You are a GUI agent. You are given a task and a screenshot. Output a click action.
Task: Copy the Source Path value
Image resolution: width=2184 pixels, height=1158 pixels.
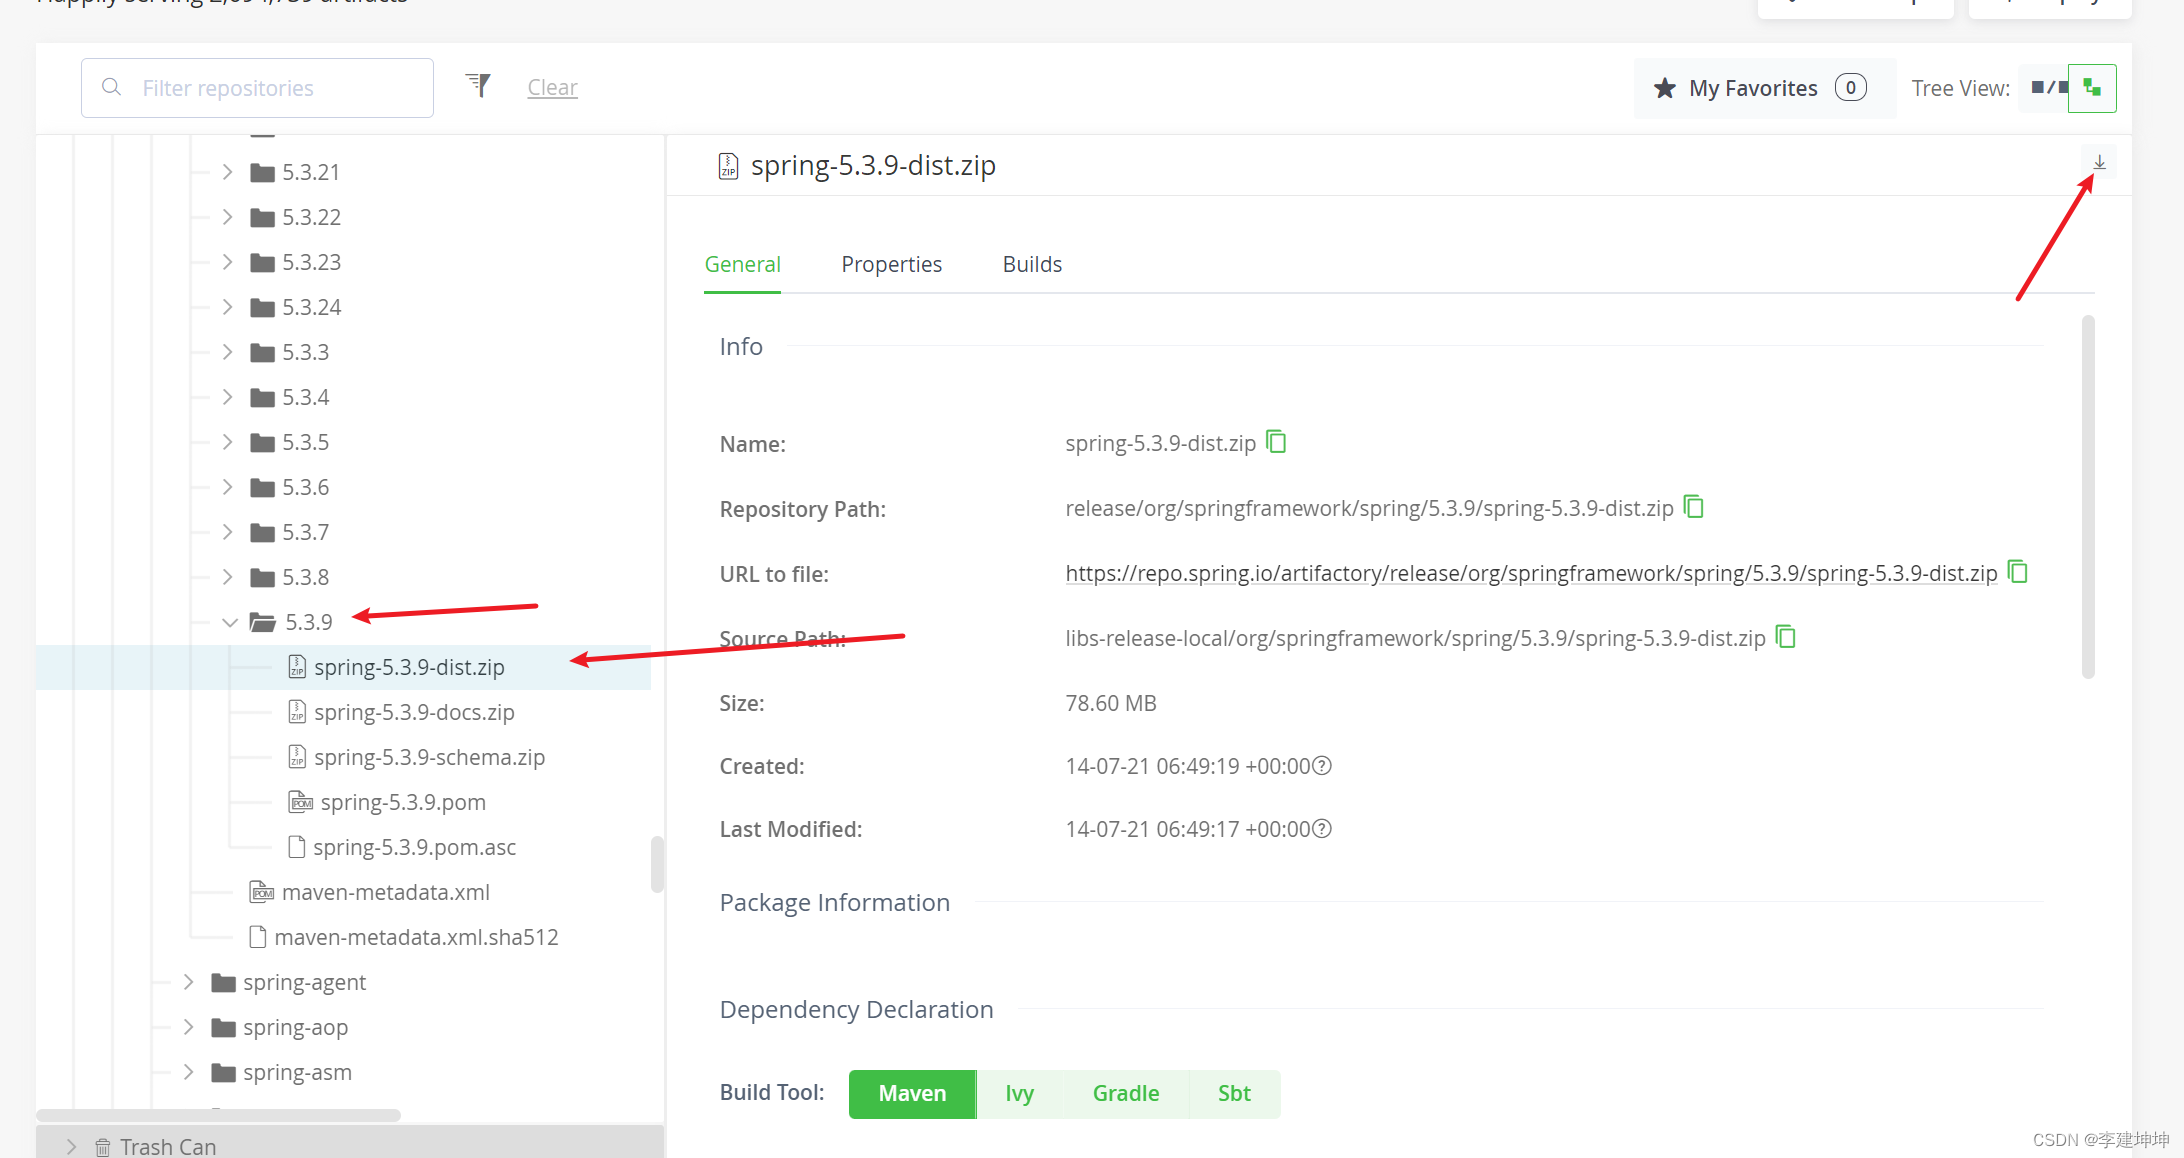(1786, 637)
